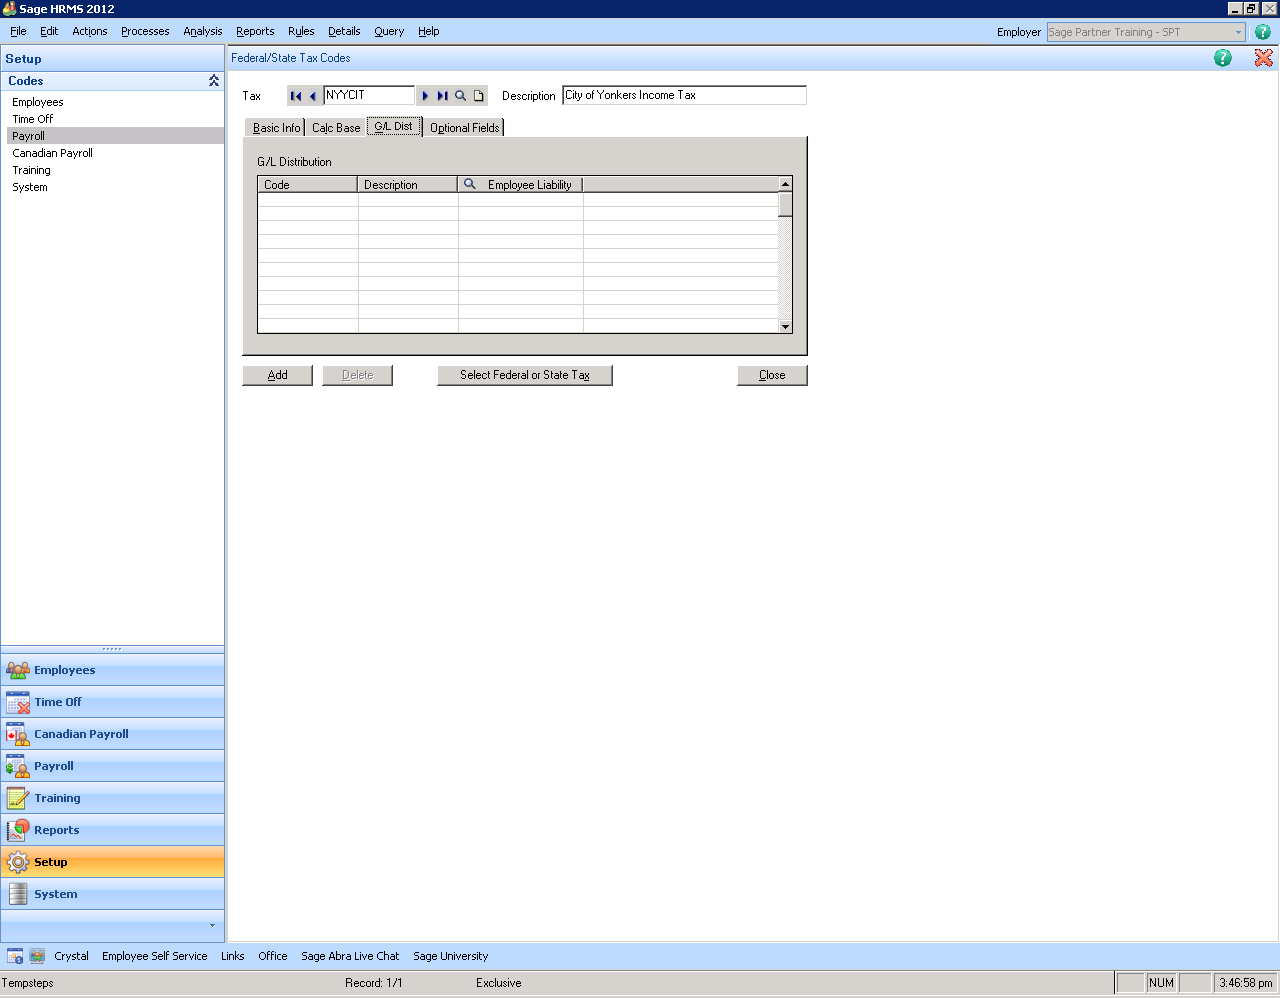Viewport: 1280px width, 998px height.
Task: Go to the first tax record
Action: coord(295,96)
